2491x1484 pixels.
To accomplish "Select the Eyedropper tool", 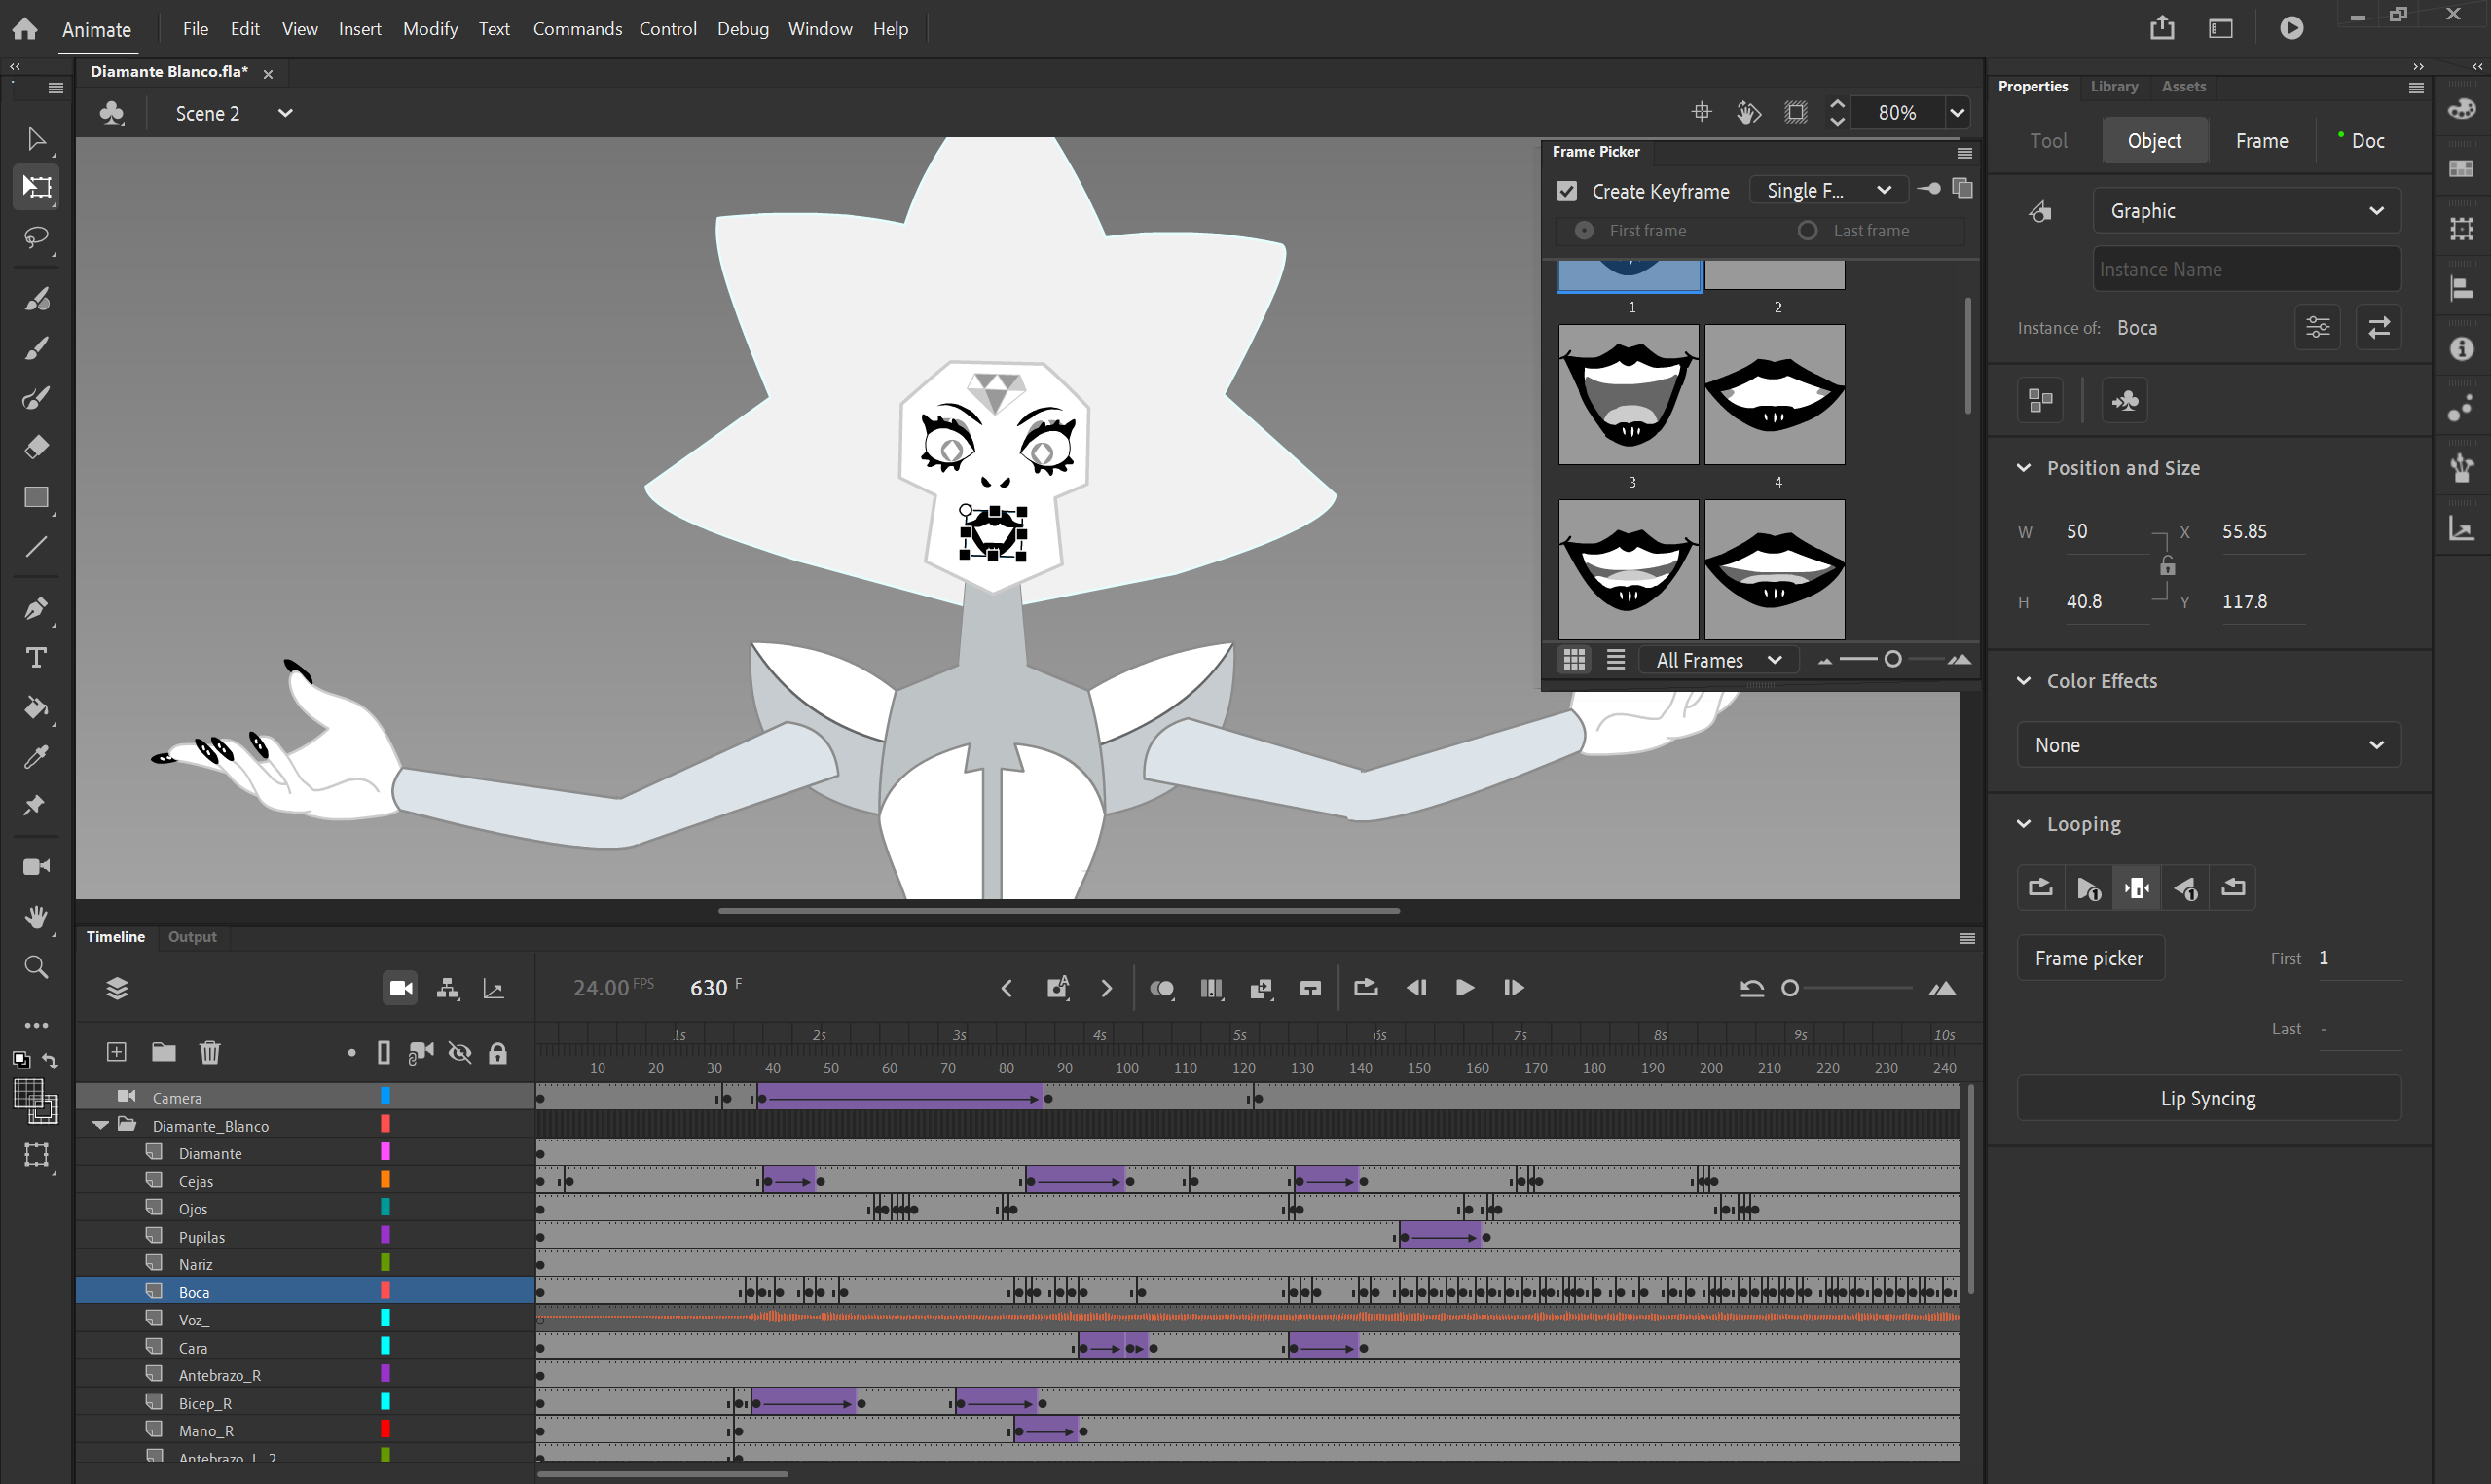I will pyautogui.click(x=36, y=757).
